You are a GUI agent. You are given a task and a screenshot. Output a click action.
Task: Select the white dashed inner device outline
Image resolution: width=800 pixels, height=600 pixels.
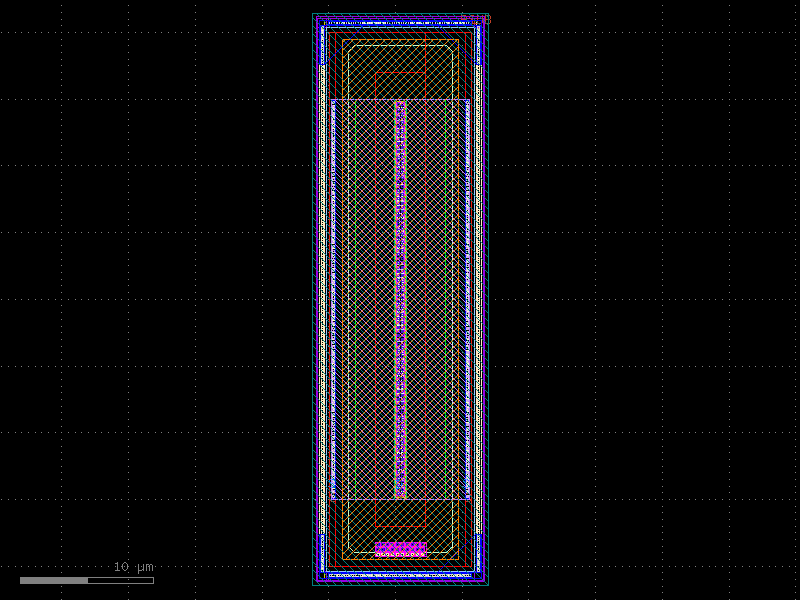pyautogui.click(x=400, y=46)
